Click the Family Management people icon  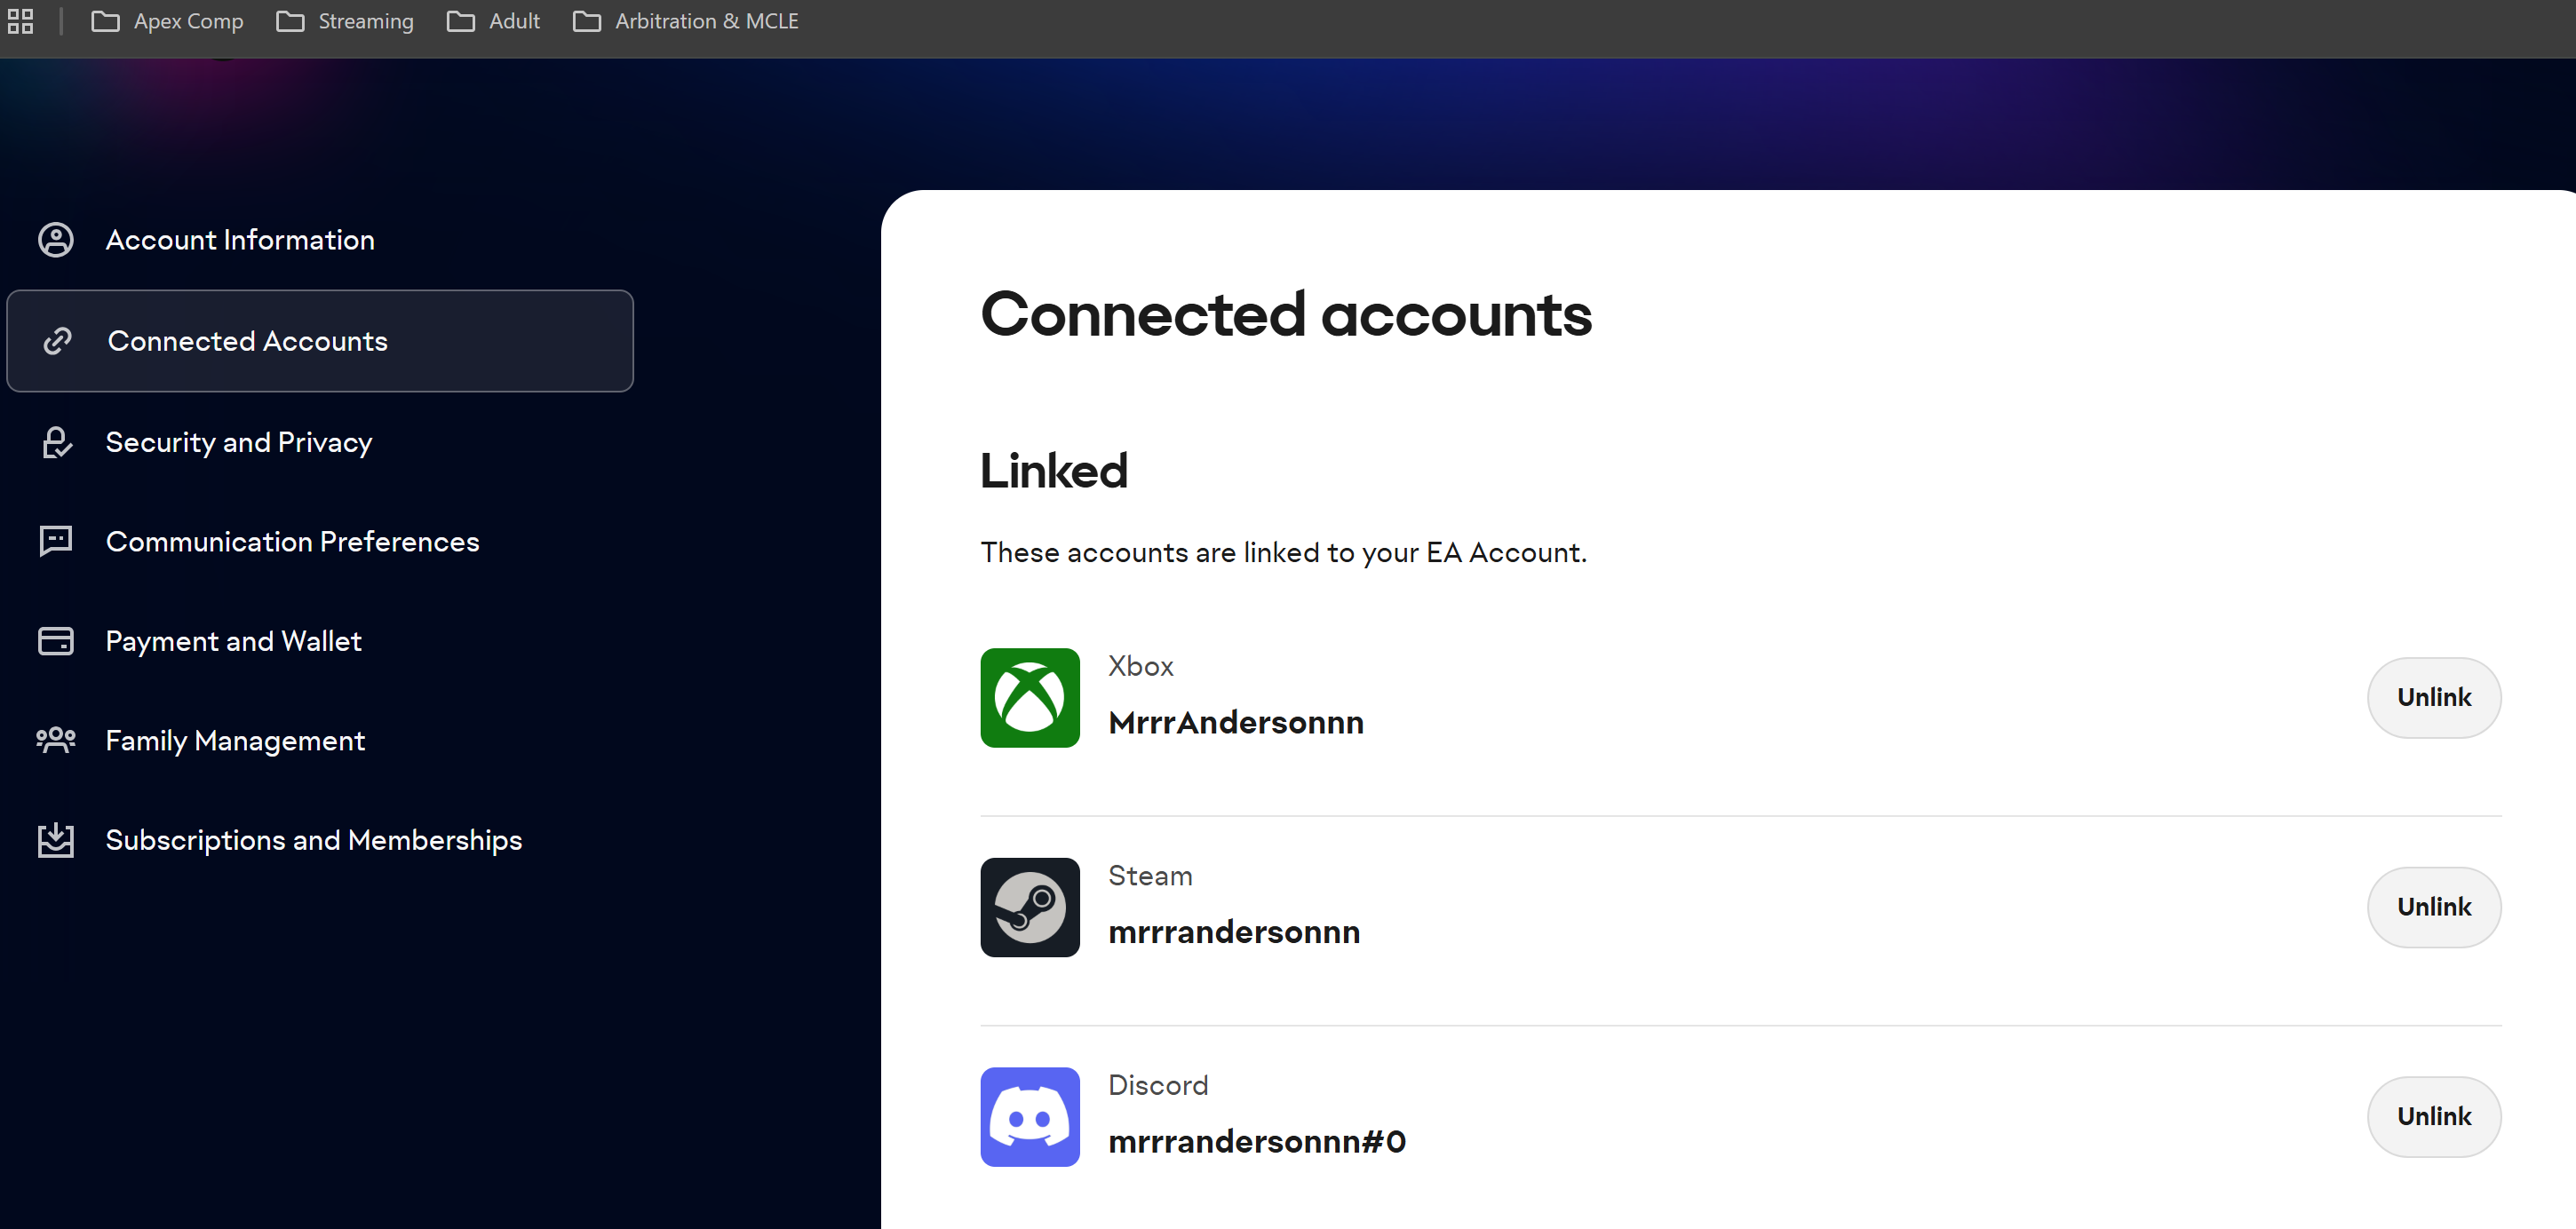56,740
